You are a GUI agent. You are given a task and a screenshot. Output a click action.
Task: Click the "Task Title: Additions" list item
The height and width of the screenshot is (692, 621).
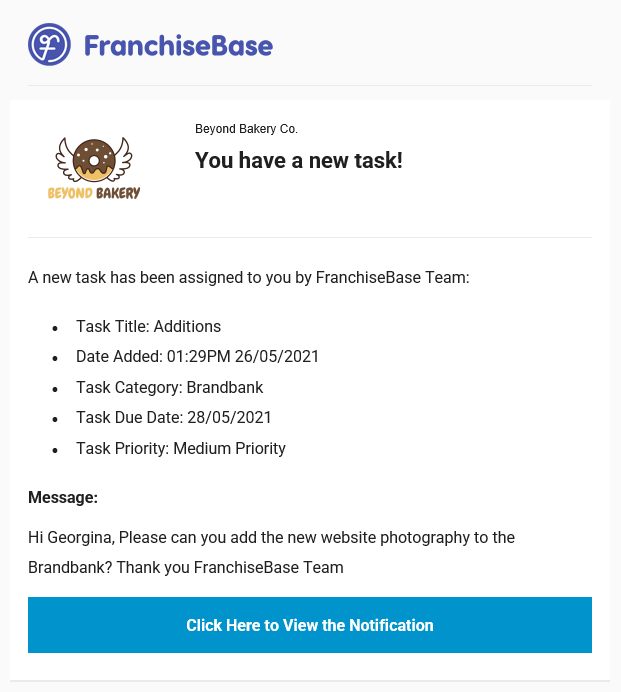[x=148, y=326]
